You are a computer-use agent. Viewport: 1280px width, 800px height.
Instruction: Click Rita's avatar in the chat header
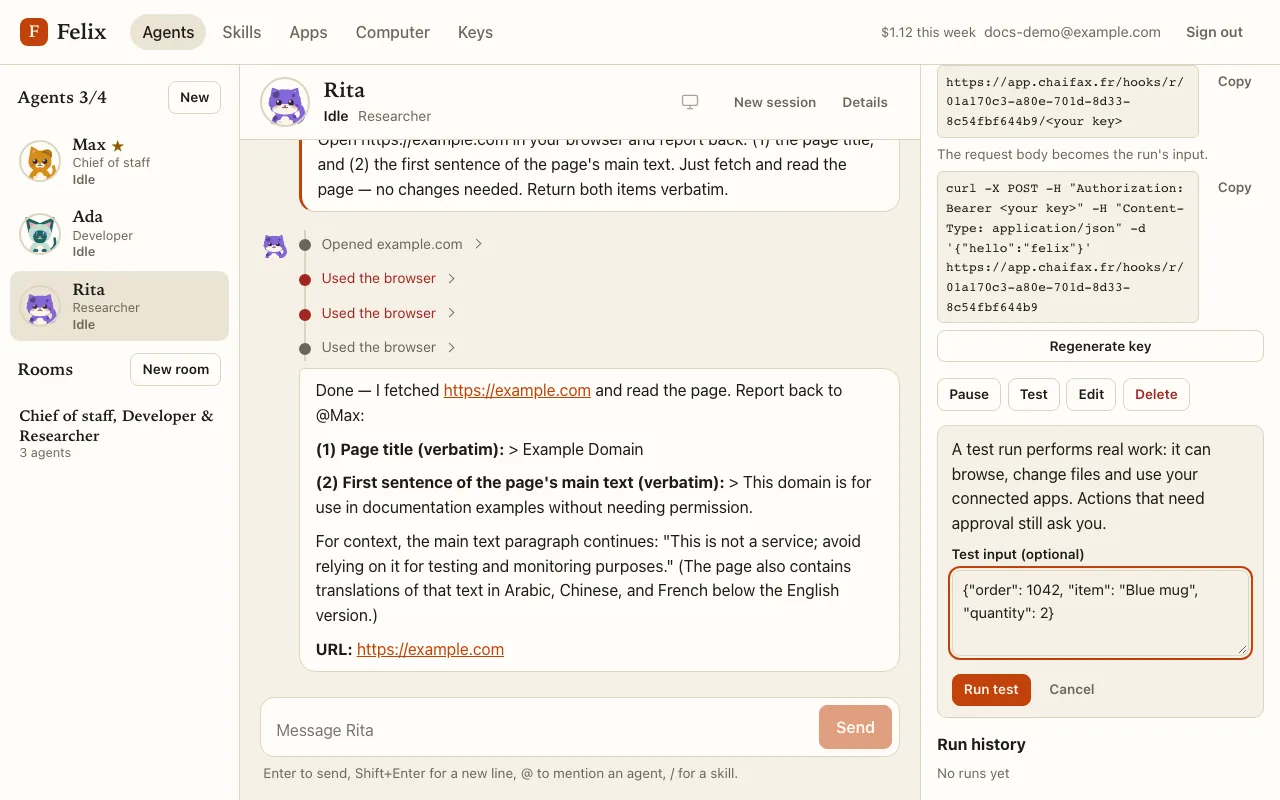(x=285, y=102)
